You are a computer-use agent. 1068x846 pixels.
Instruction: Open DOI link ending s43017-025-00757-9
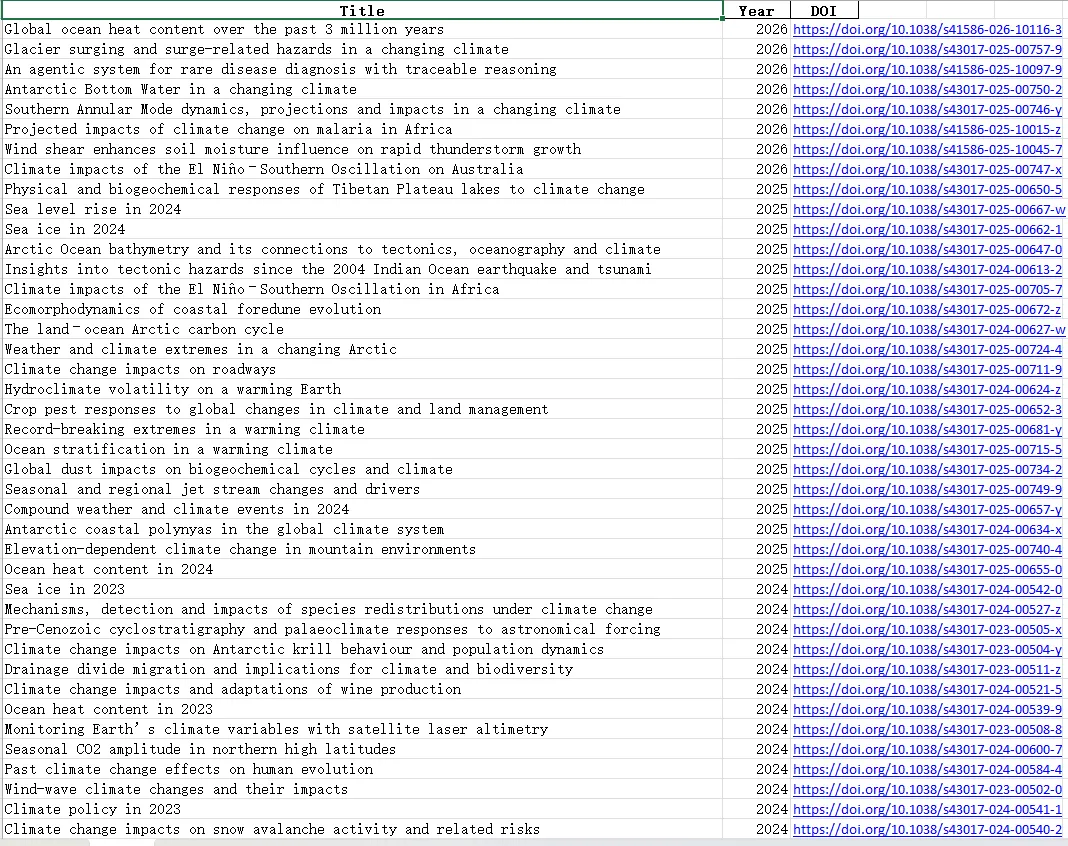[927, 50]
